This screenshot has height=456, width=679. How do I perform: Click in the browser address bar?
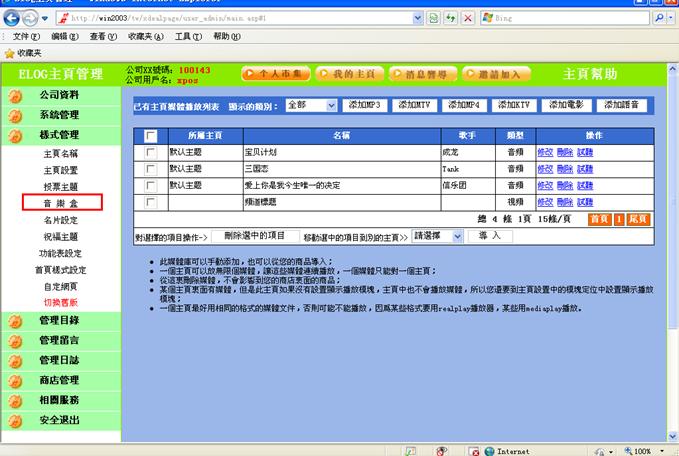[x=240, y=19]
